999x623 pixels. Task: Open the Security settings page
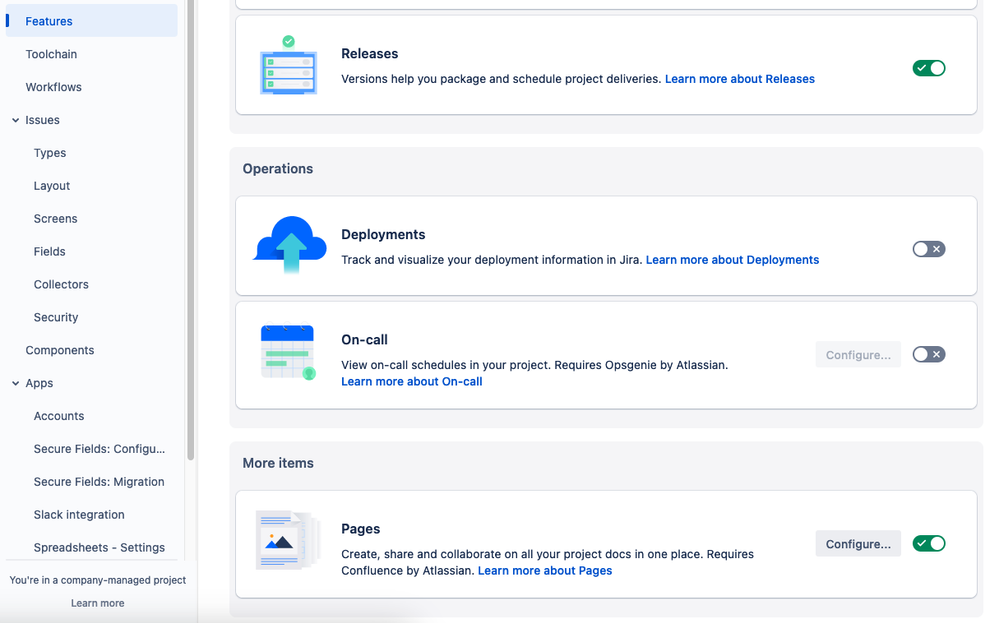(x=55, y=317)
